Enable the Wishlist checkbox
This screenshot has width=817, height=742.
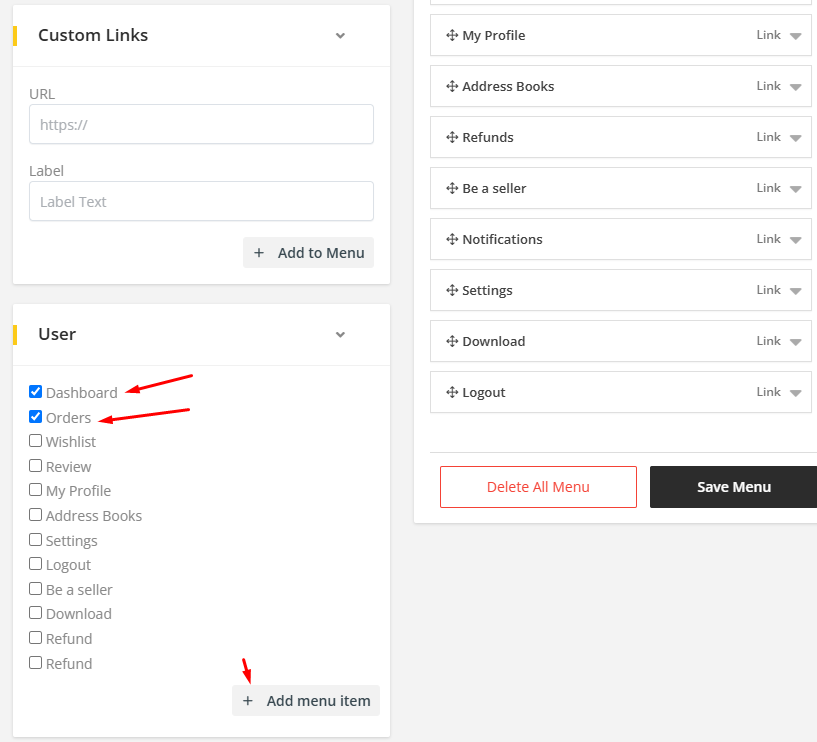click(36, 441)
